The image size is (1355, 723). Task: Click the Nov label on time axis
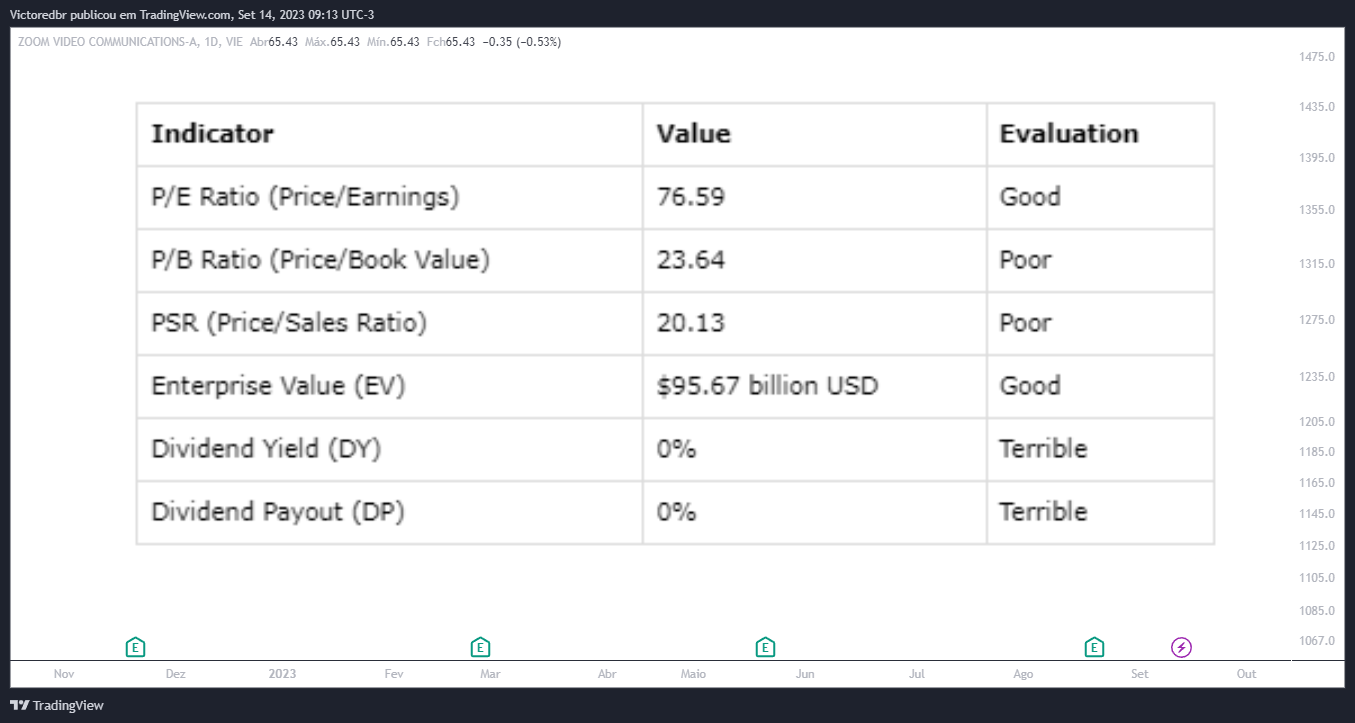(x=64, y=674)
